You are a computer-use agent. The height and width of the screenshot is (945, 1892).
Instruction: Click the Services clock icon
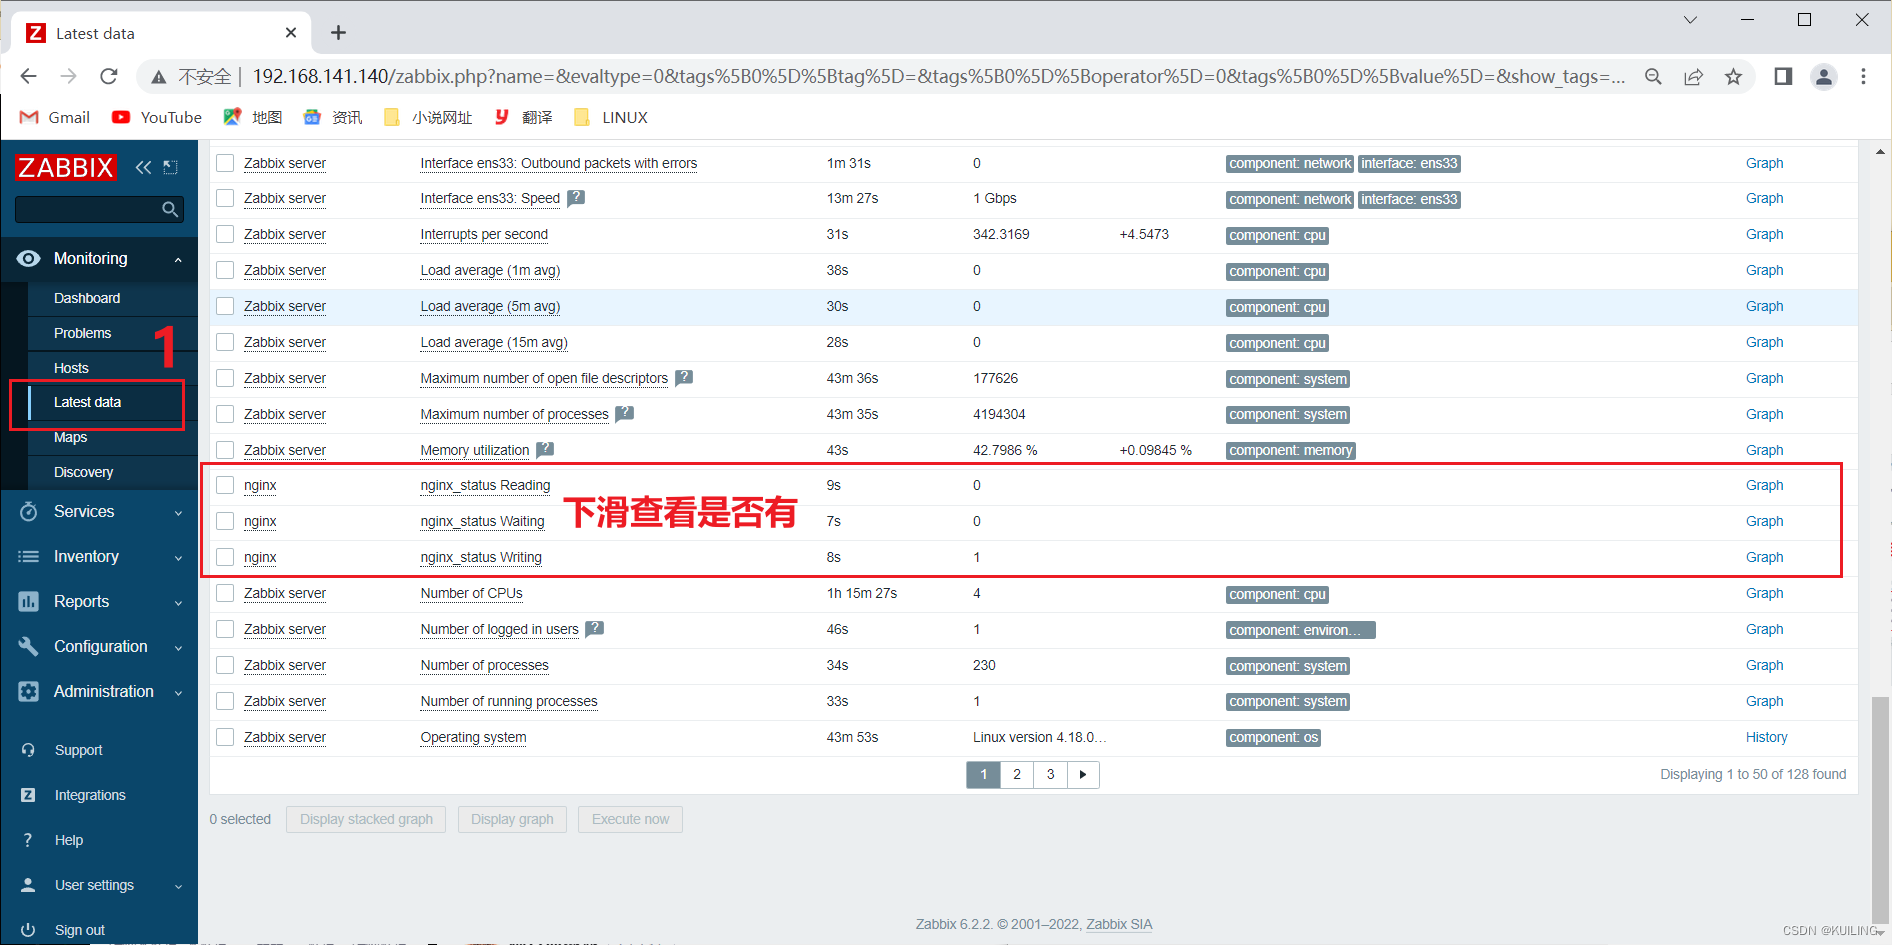(29, 512)
